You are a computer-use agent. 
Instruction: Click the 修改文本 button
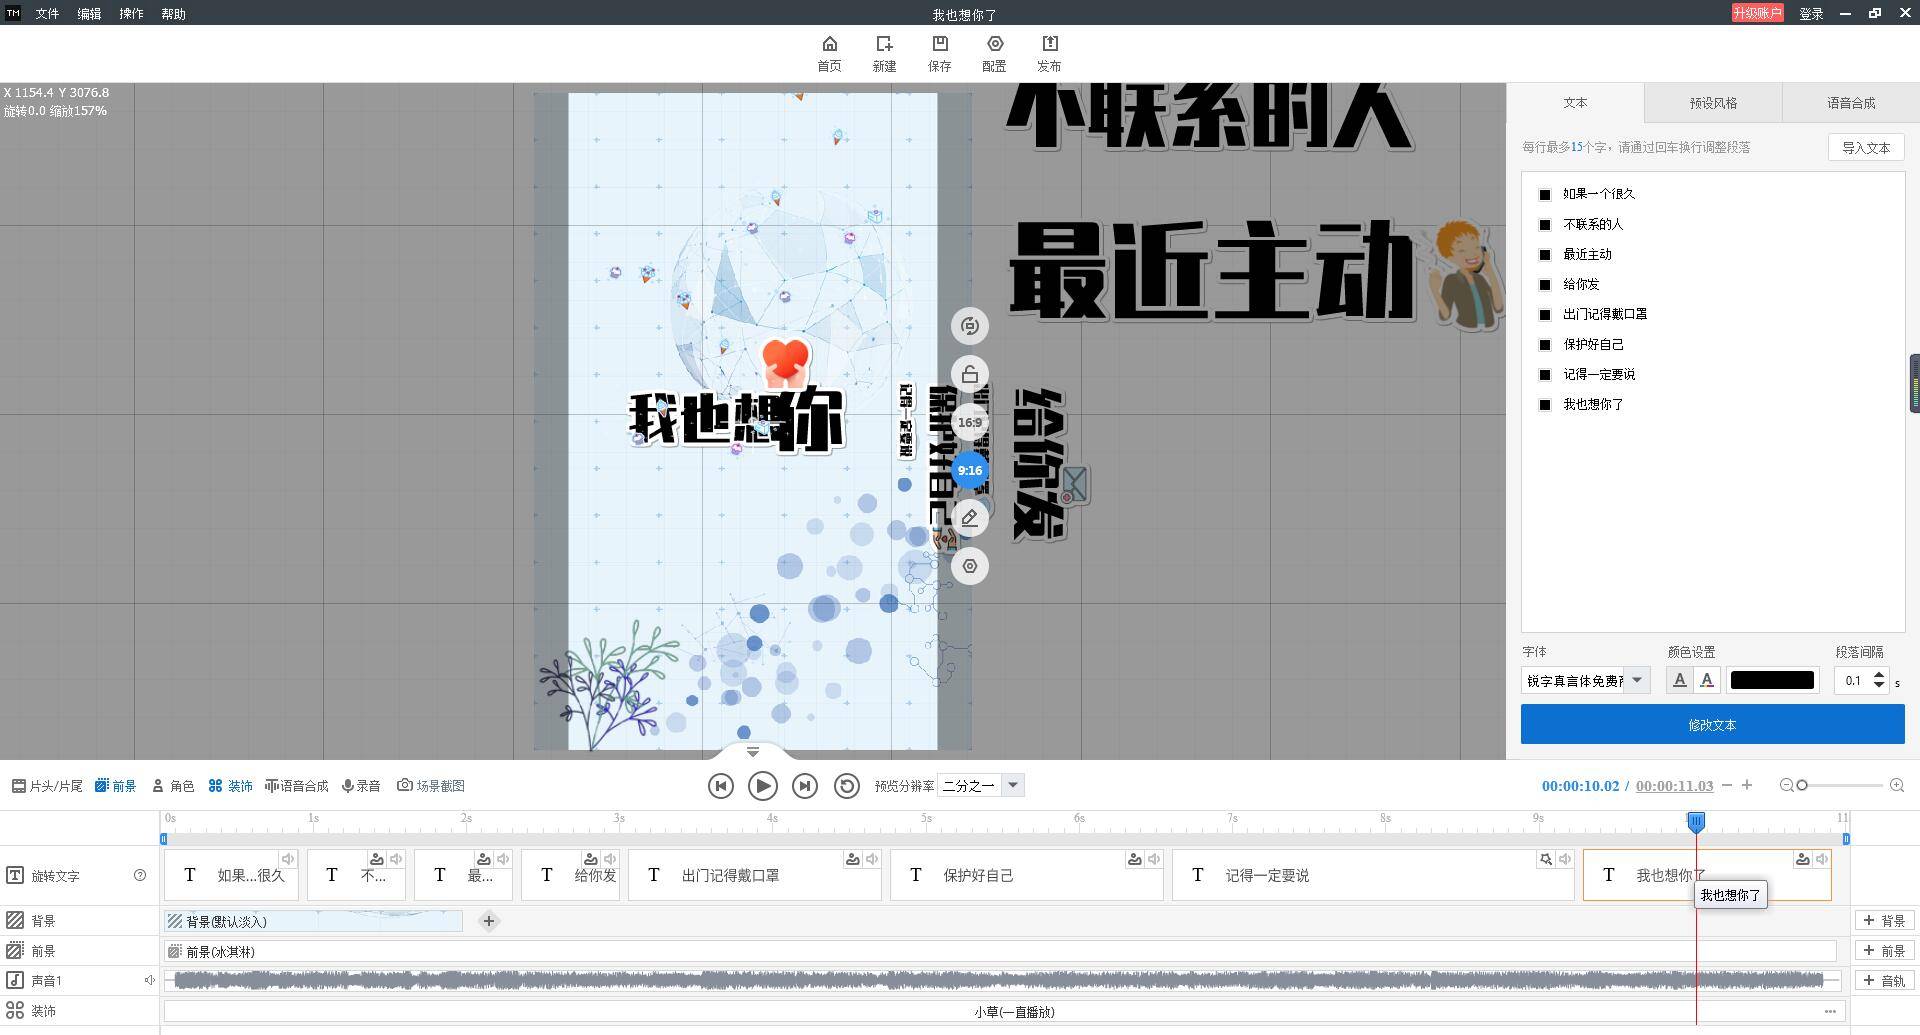tap(1712, 724)
